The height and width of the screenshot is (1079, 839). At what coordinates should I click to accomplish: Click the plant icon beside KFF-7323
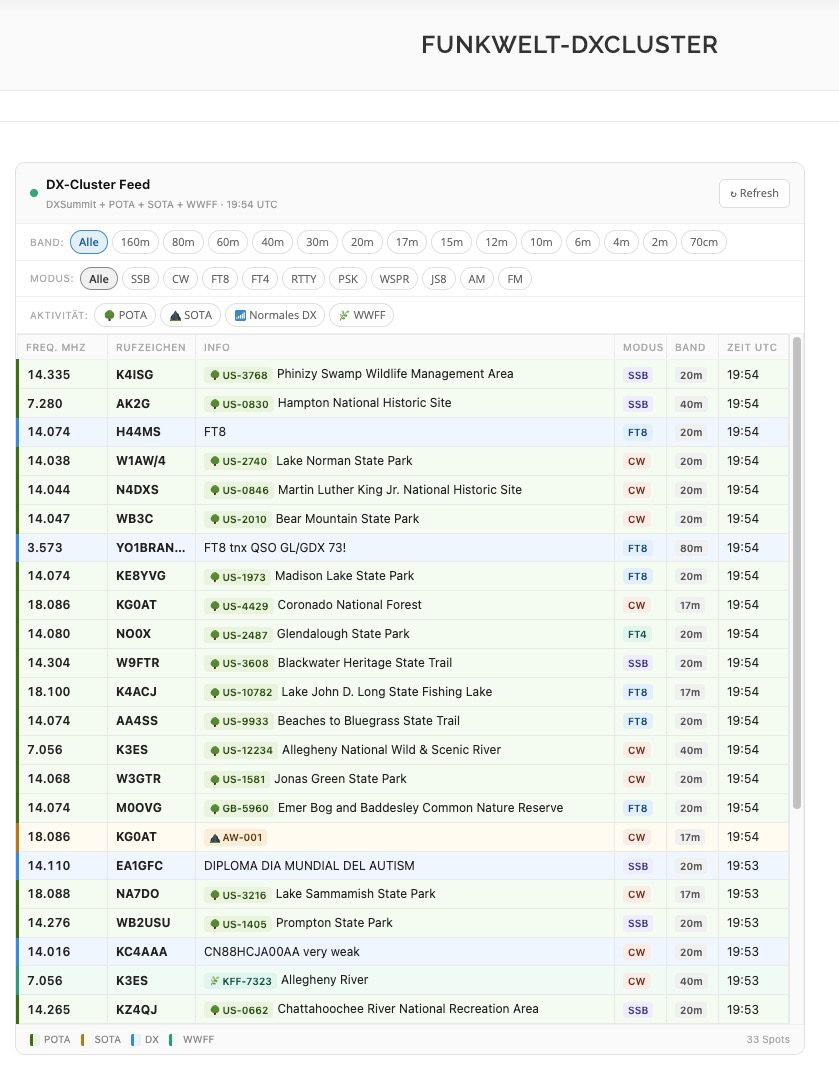(x=215, y=981)
